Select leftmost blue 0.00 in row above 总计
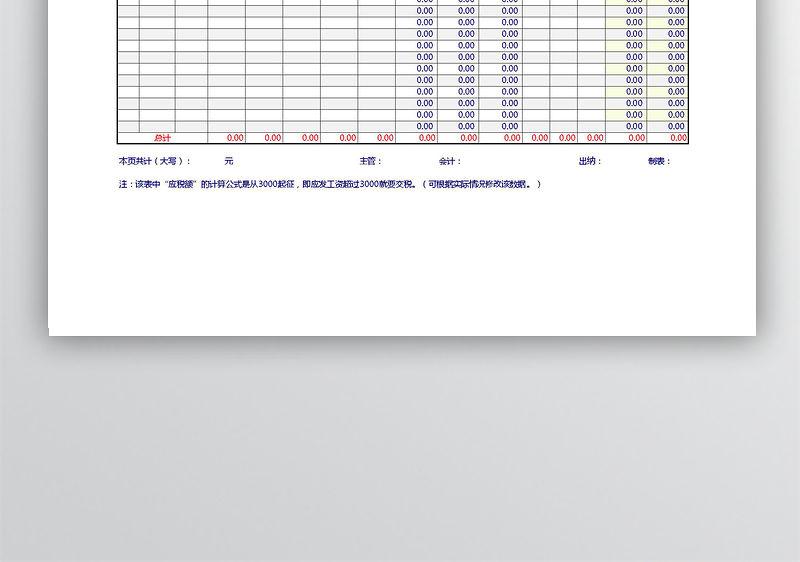Screen dimensions: 800x562 (425, 126)
